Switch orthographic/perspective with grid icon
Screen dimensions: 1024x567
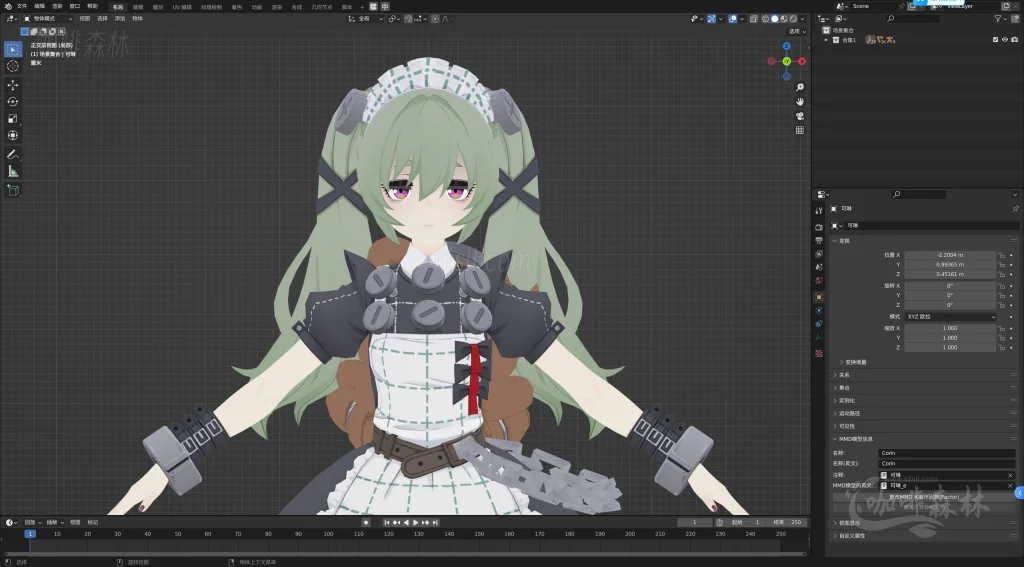pos(799,131)
